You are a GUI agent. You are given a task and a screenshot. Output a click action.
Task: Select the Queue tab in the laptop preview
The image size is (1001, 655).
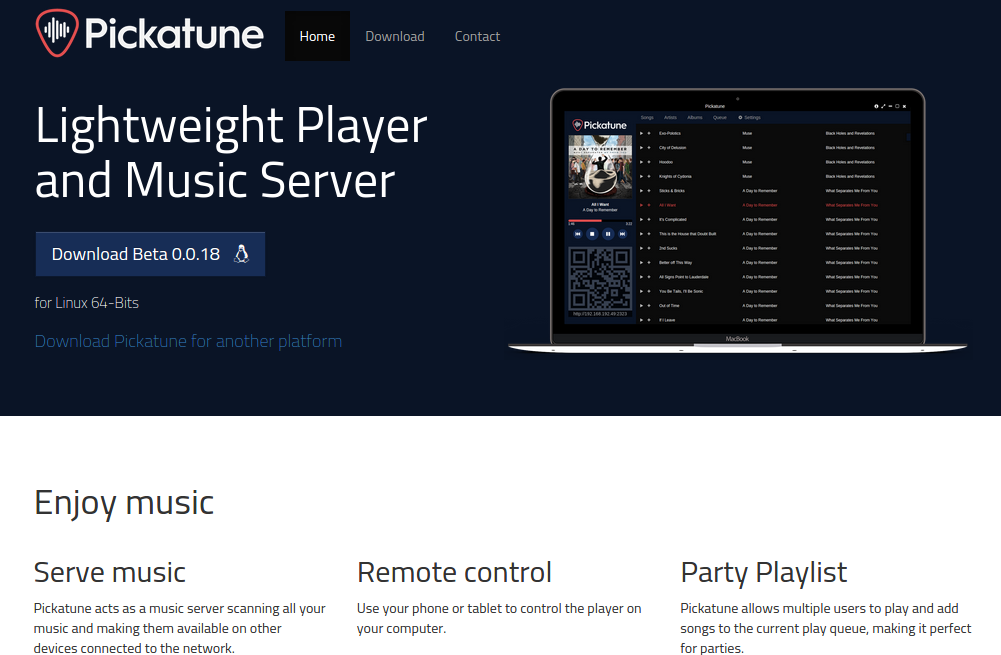719,117
